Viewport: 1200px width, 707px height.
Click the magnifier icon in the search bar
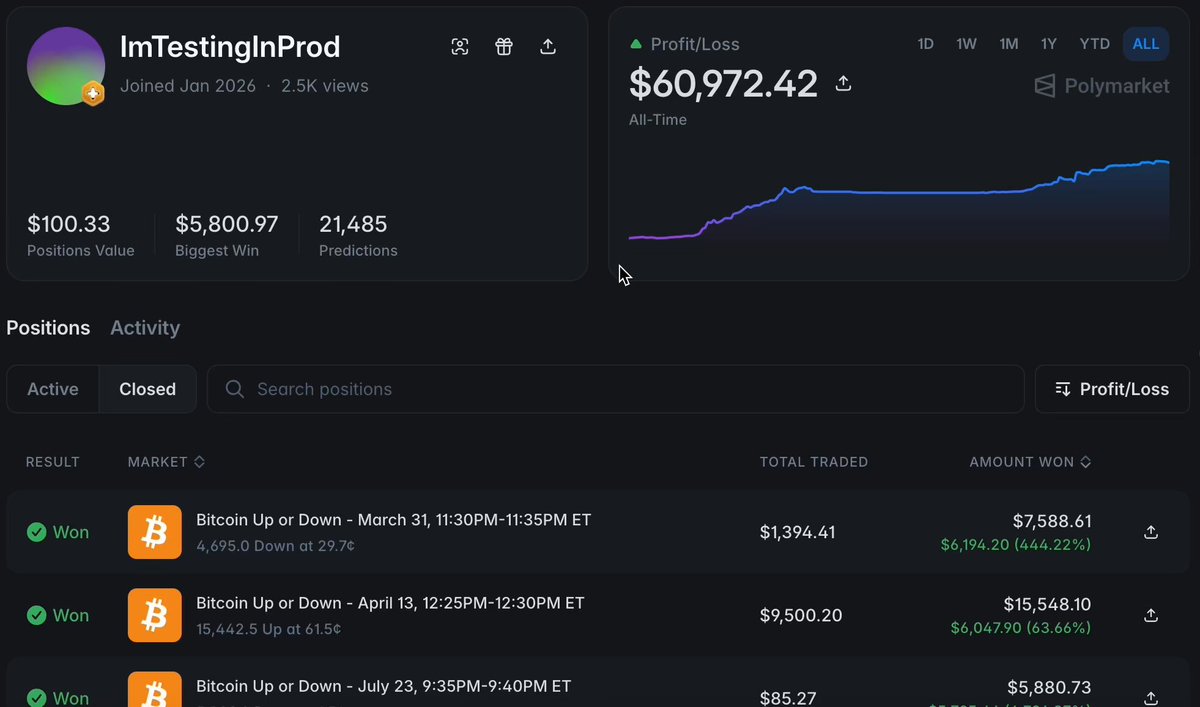click(235, 389)
